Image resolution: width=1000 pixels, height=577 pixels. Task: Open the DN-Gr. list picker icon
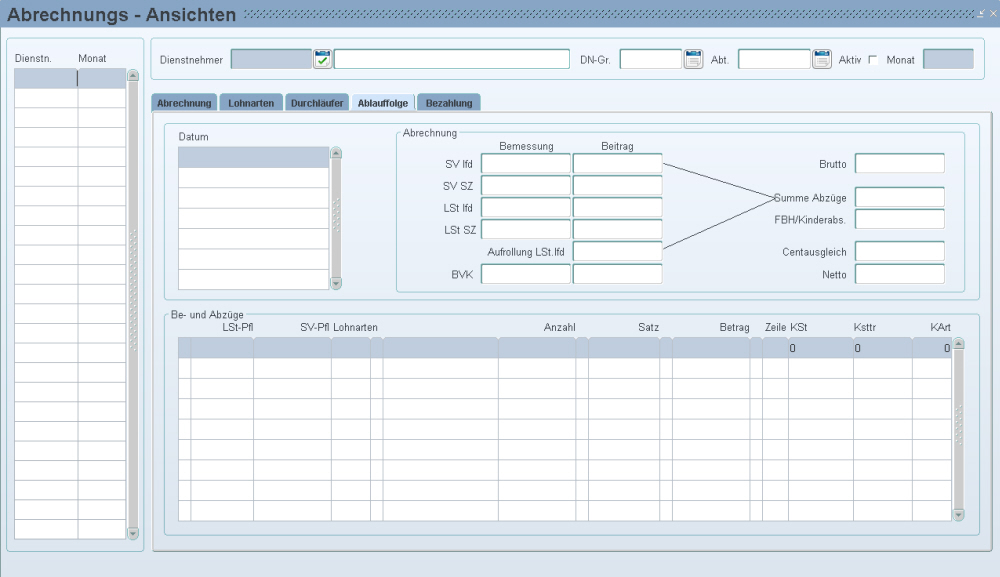point(693,59)
